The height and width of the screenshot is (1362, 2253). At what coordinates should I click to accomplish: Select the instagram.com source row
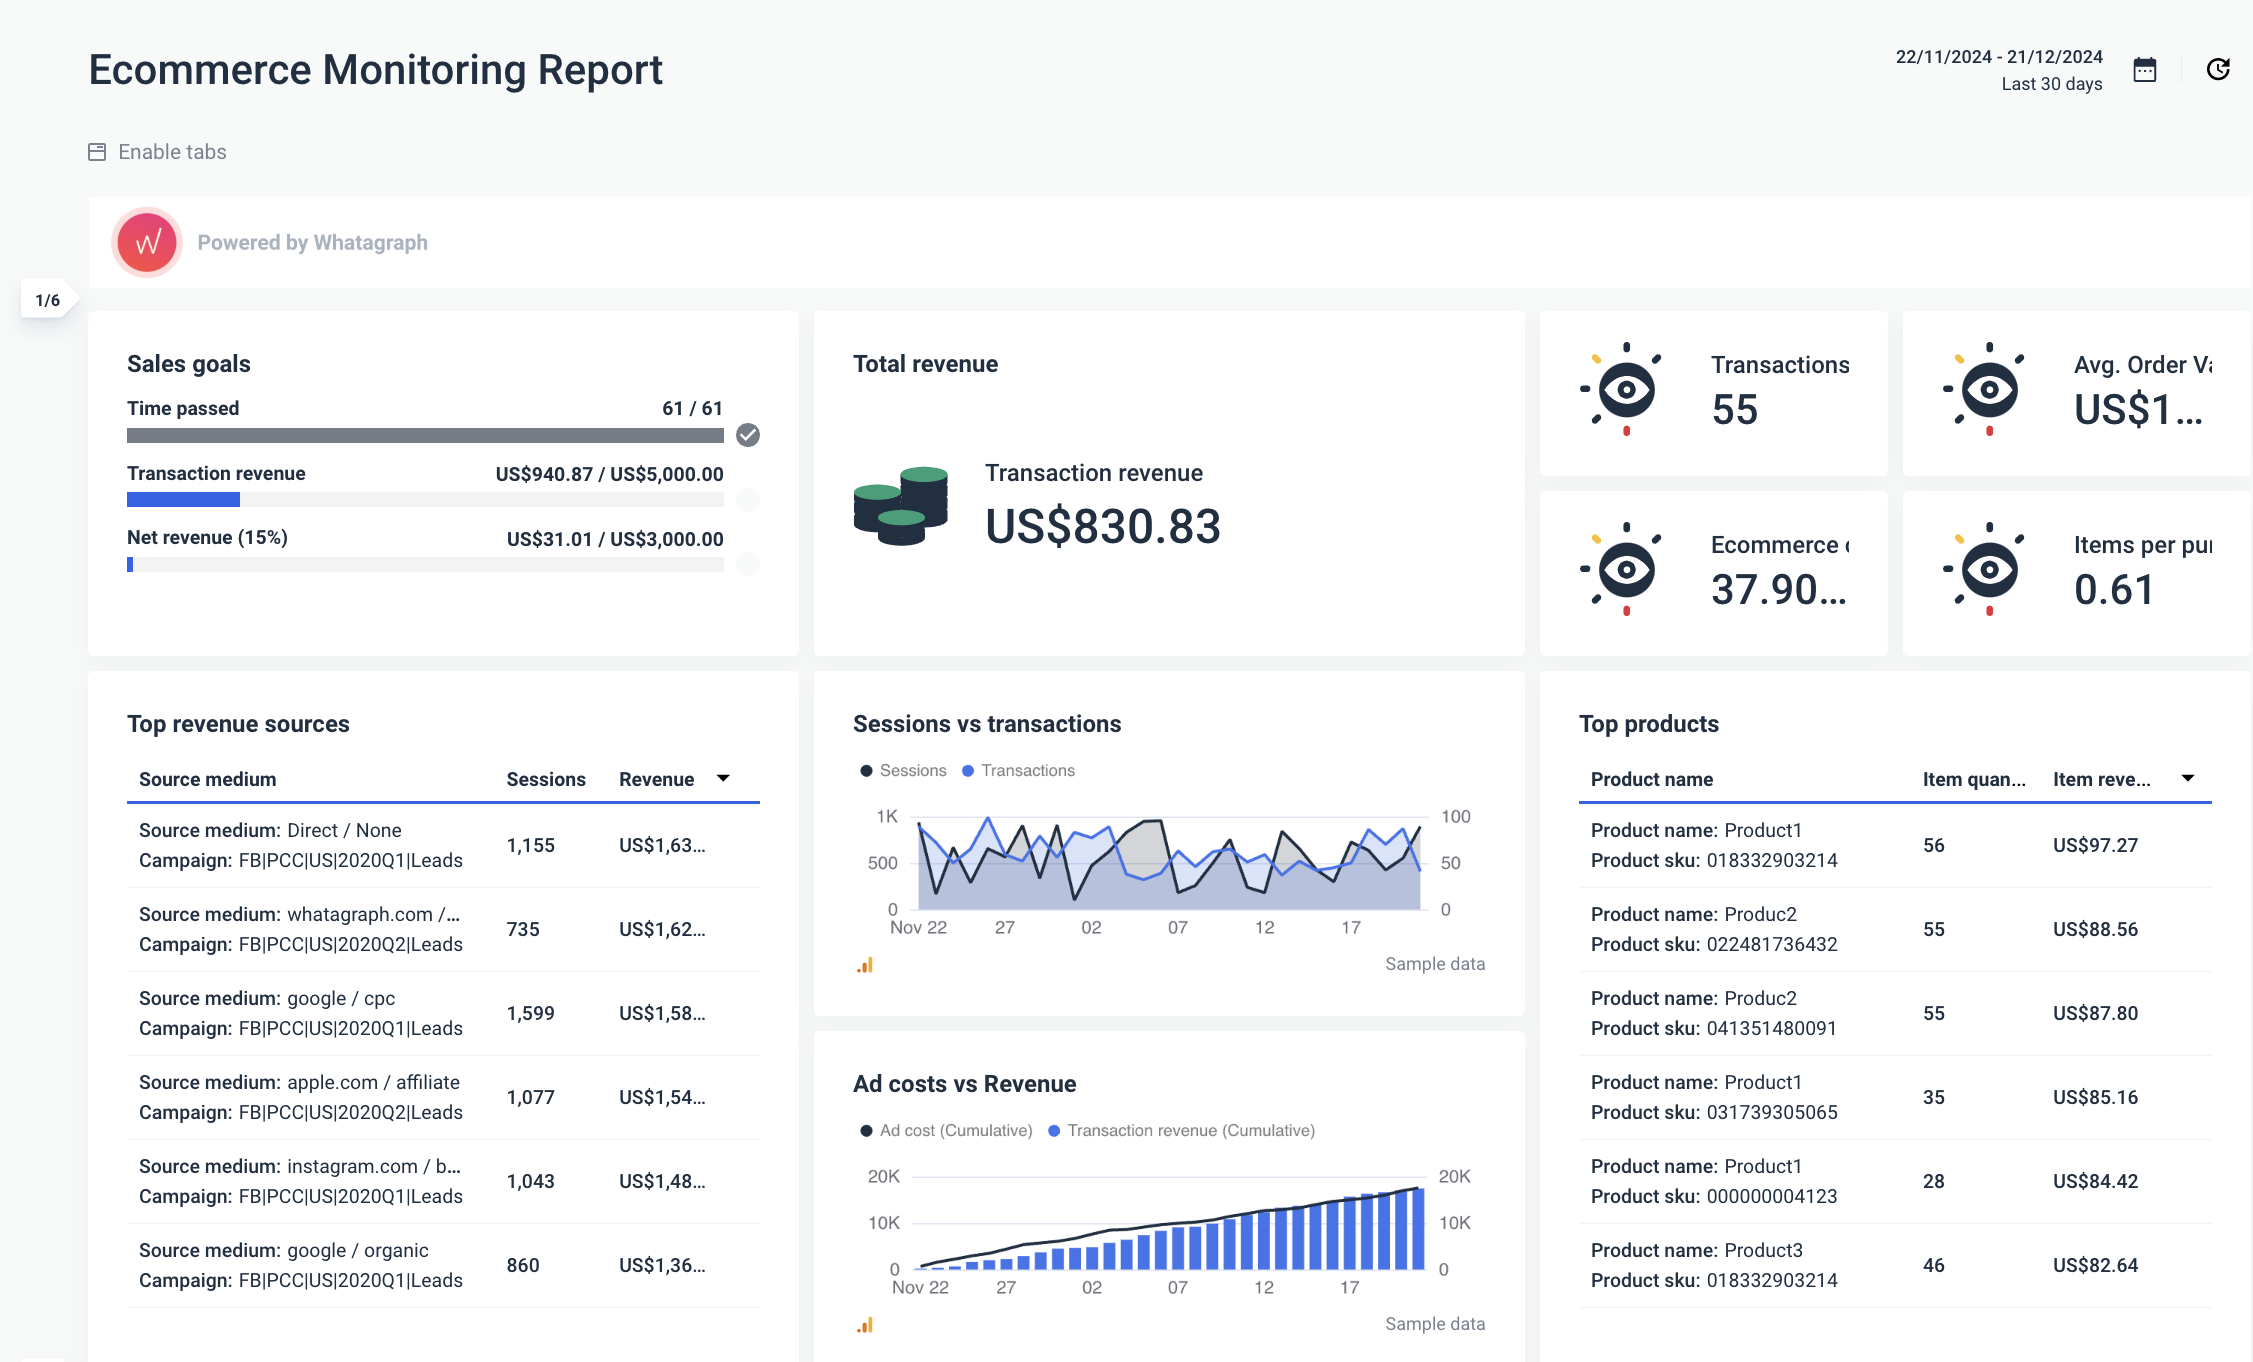click(443, 1182)
